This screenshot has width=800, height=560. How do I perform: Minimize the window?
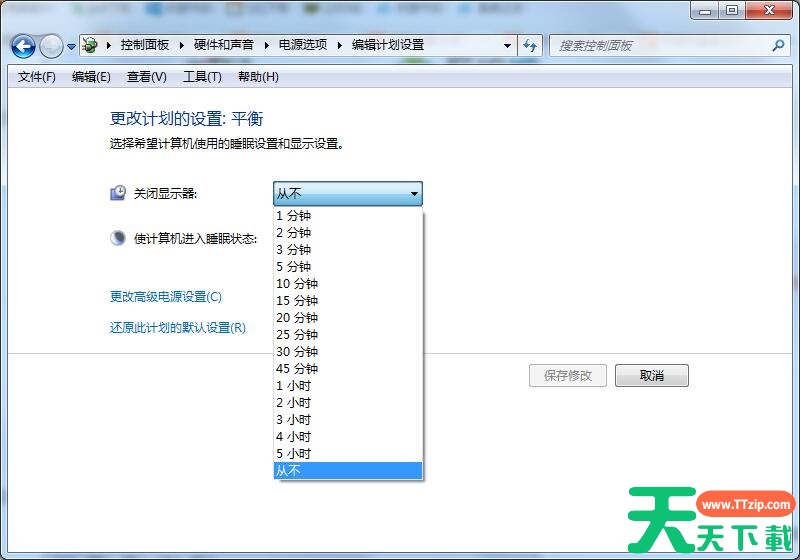pyautogui.click(x=705, y=11)
